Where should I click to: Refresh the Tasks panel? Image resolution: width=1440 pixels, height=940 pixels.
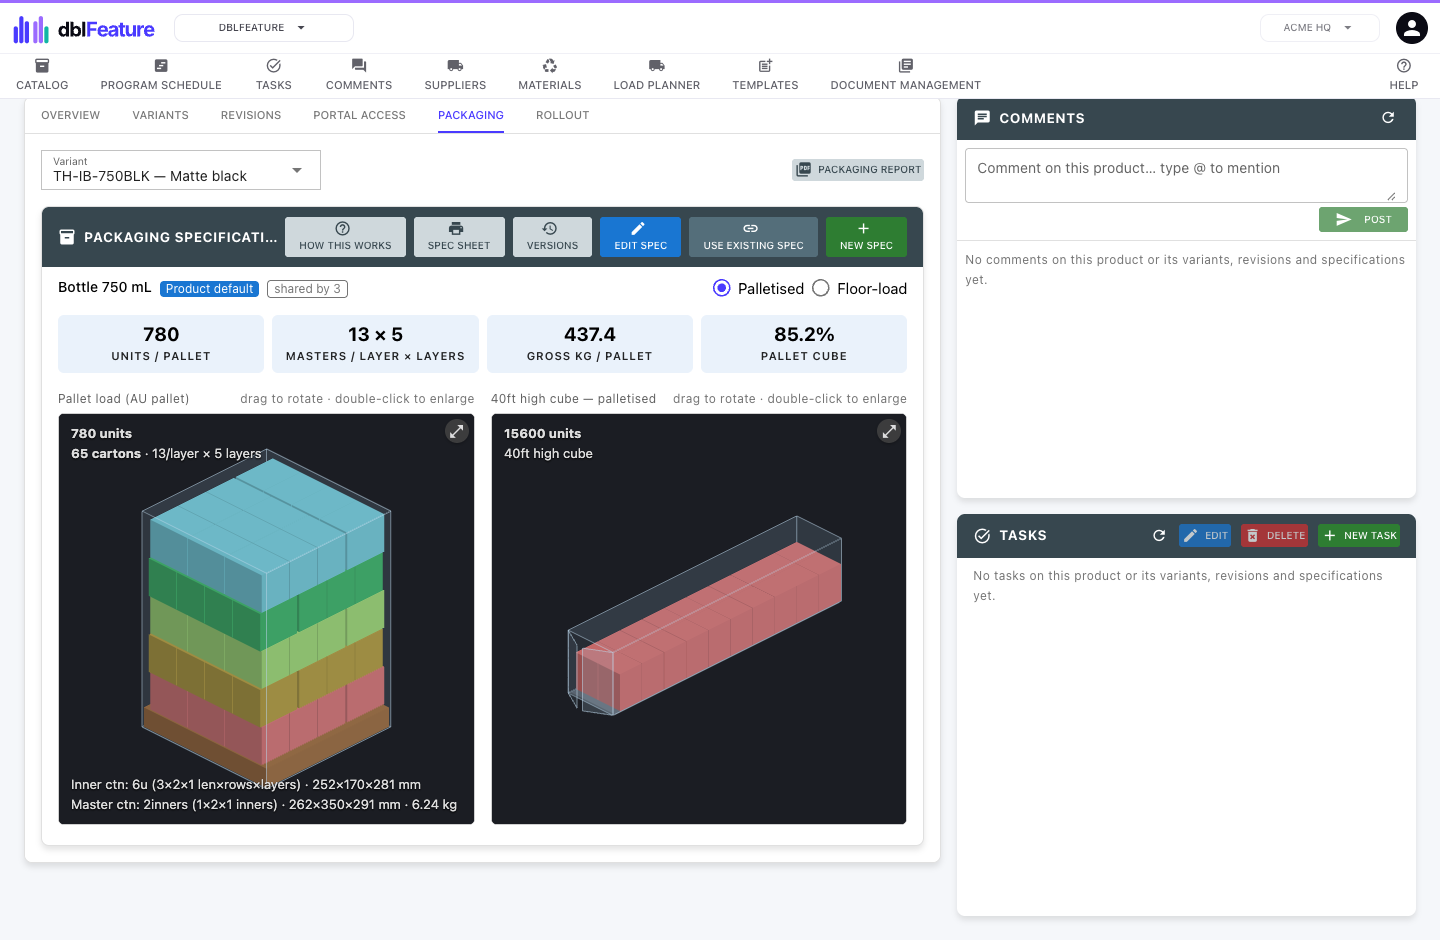(x=1159, y=536)
